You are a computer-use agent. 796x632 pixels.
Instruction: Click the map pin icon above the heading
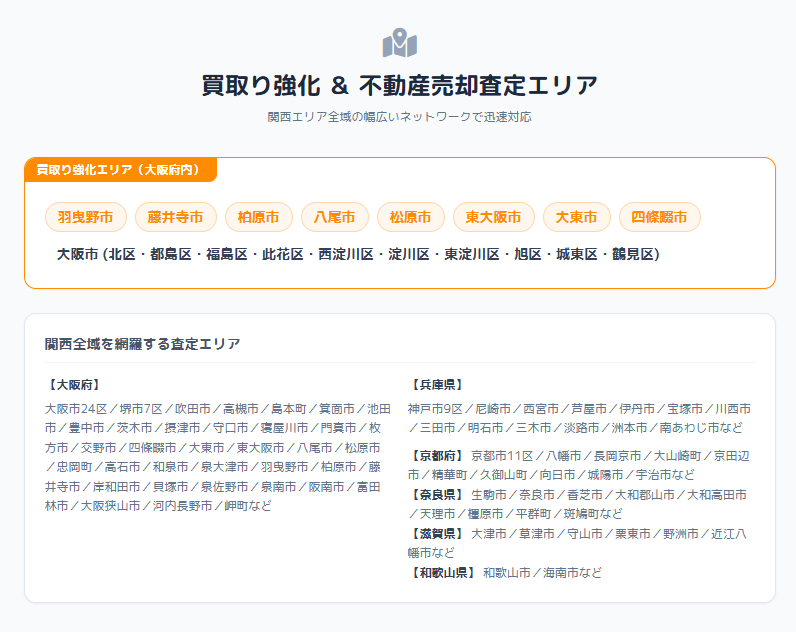[400, 43]
